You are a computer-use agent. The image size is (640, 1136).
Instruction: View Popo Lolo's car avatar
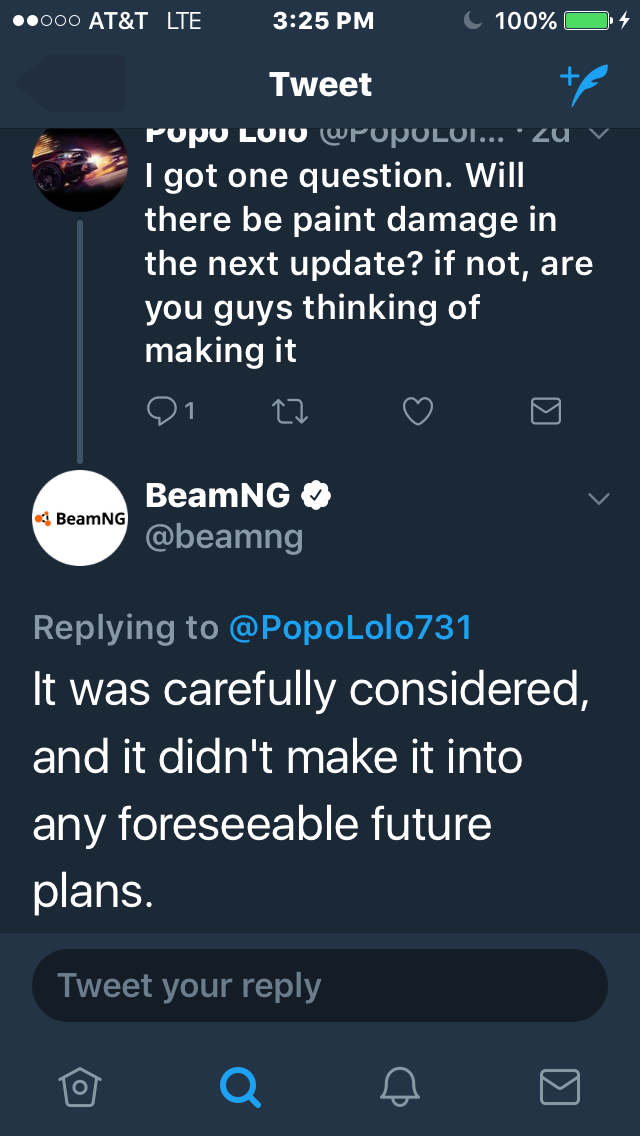pyautogui.click(x=80, y=166)
